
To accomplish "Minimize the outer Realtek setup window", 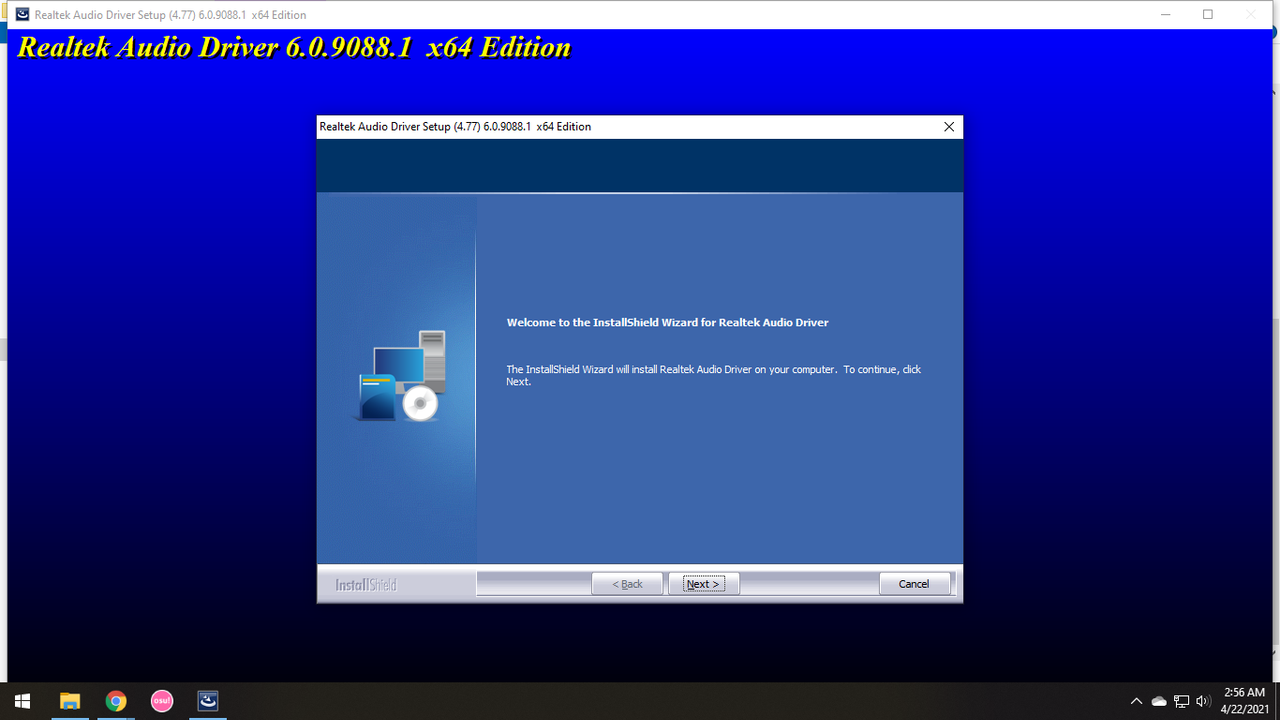I will click(1166, 14).
